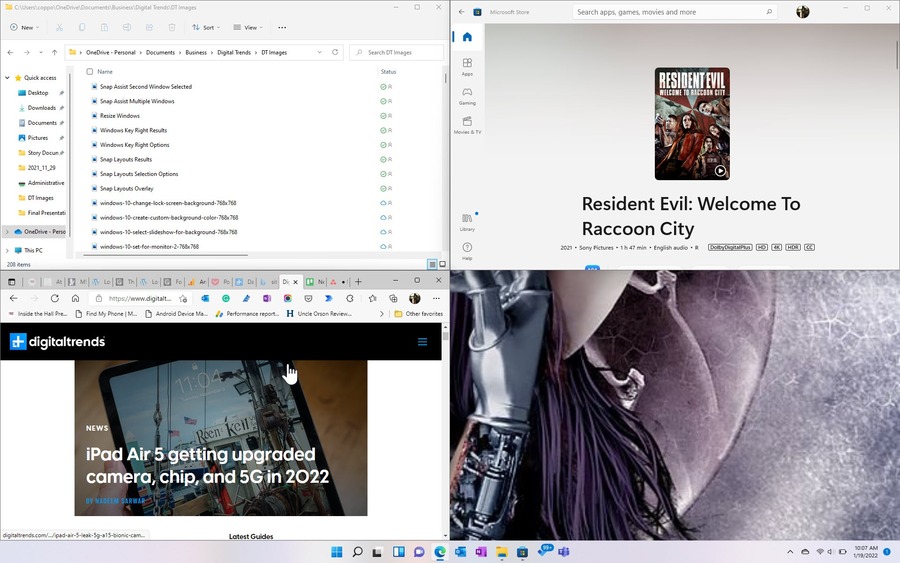This screenshot has width=900, height=563.
Task: Open Resident Evil movie poster thumbnail
Action: (692, 123)
